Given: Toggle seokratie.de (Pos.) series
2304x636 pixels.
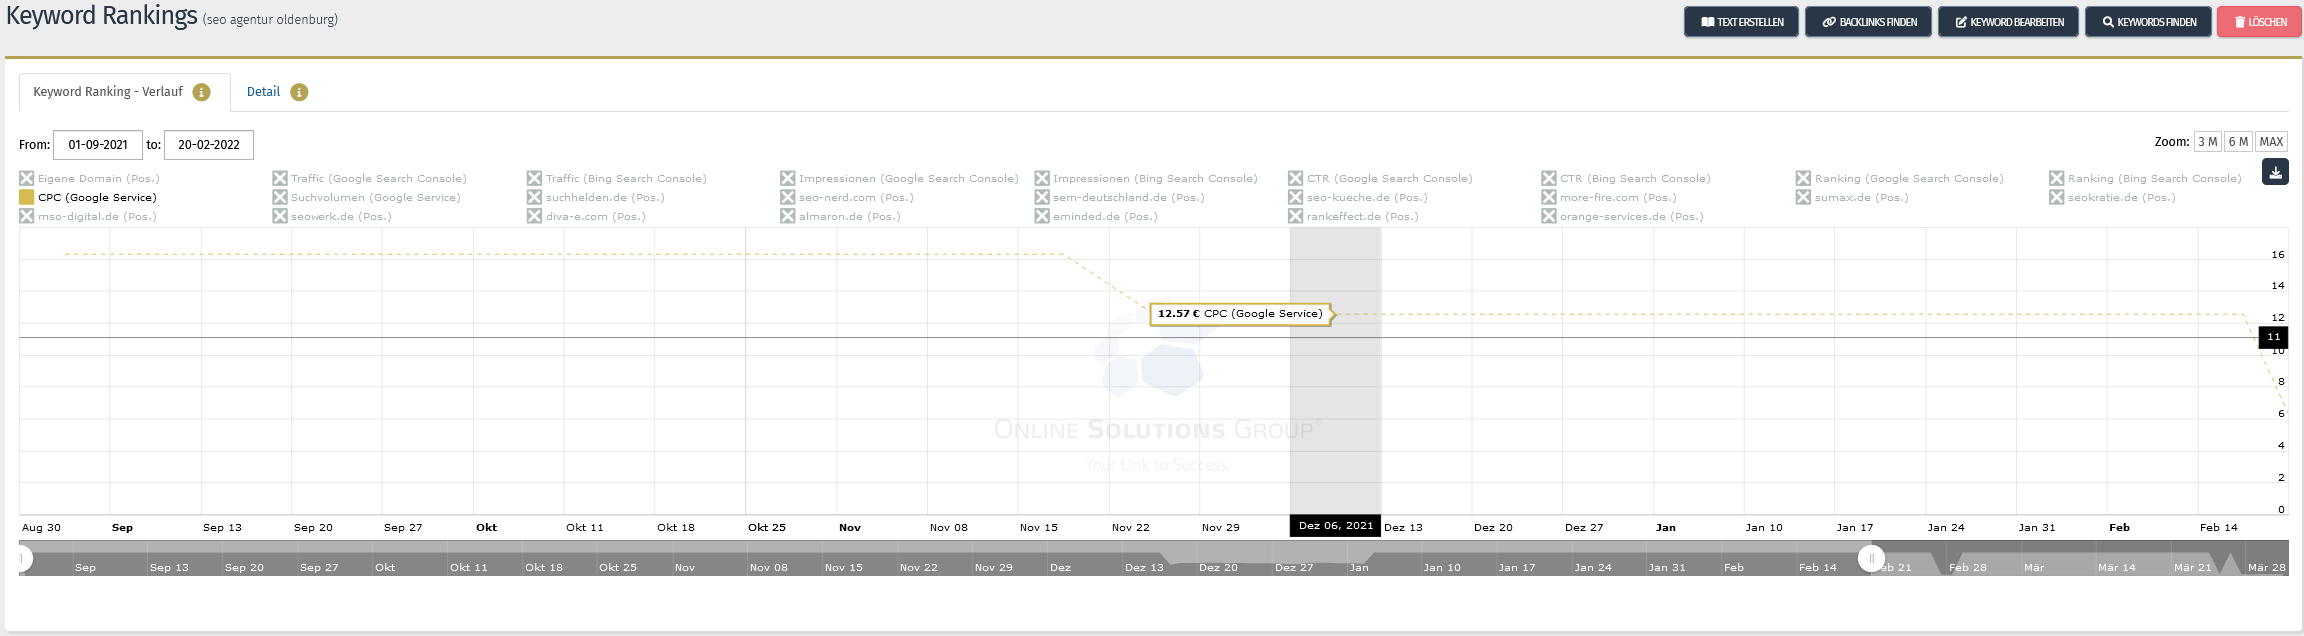Looking at the screenshot, I should tap(2112, 198).
